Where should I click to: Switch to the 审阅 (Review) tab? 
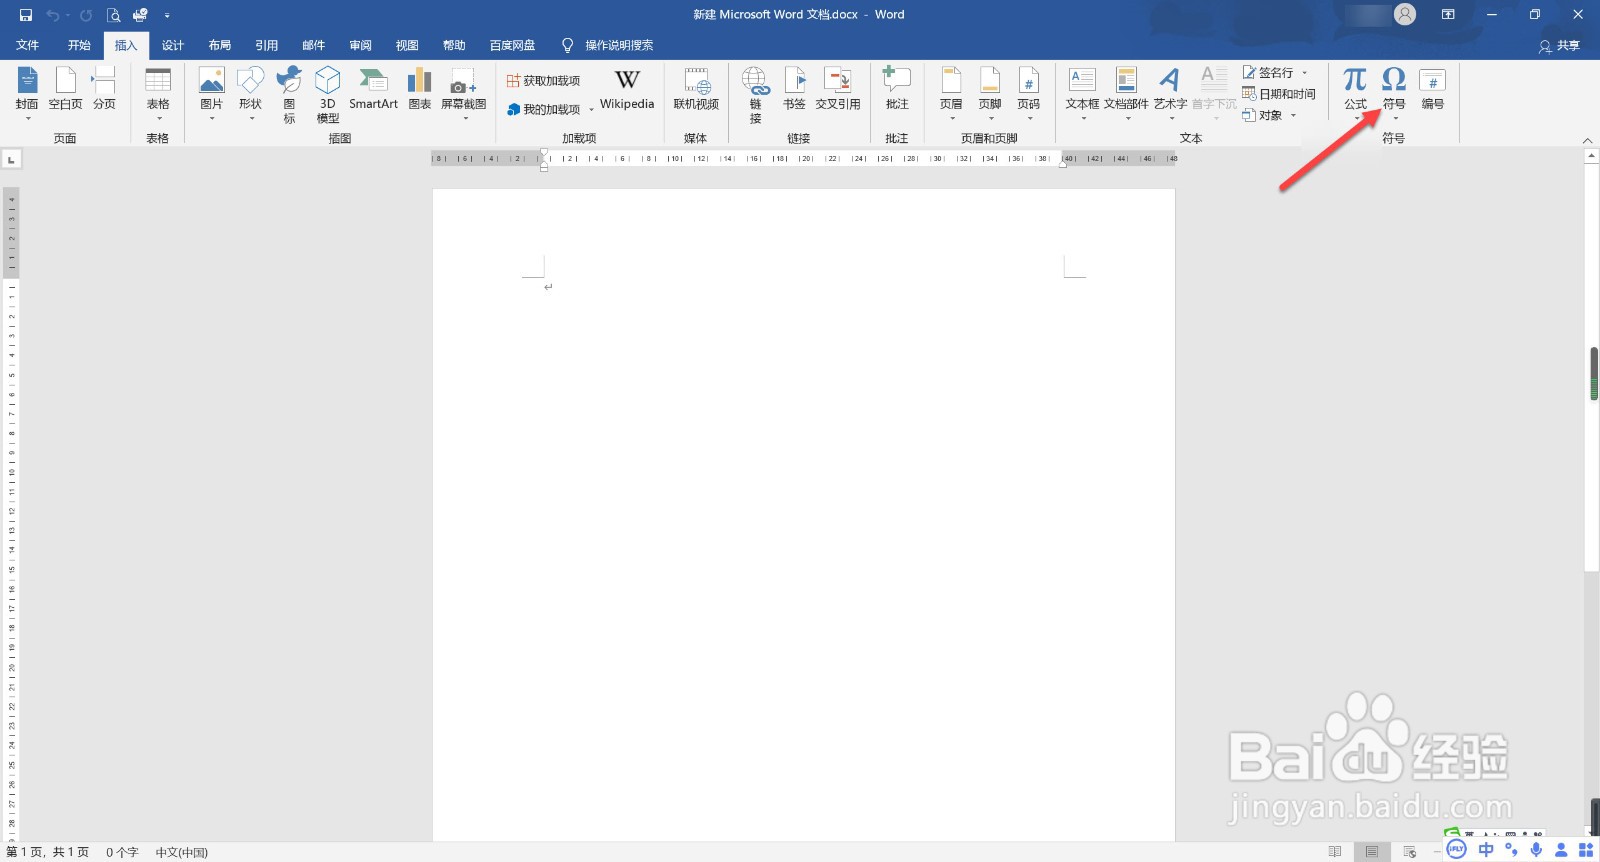pyautogui.click(x=361, y=45)
